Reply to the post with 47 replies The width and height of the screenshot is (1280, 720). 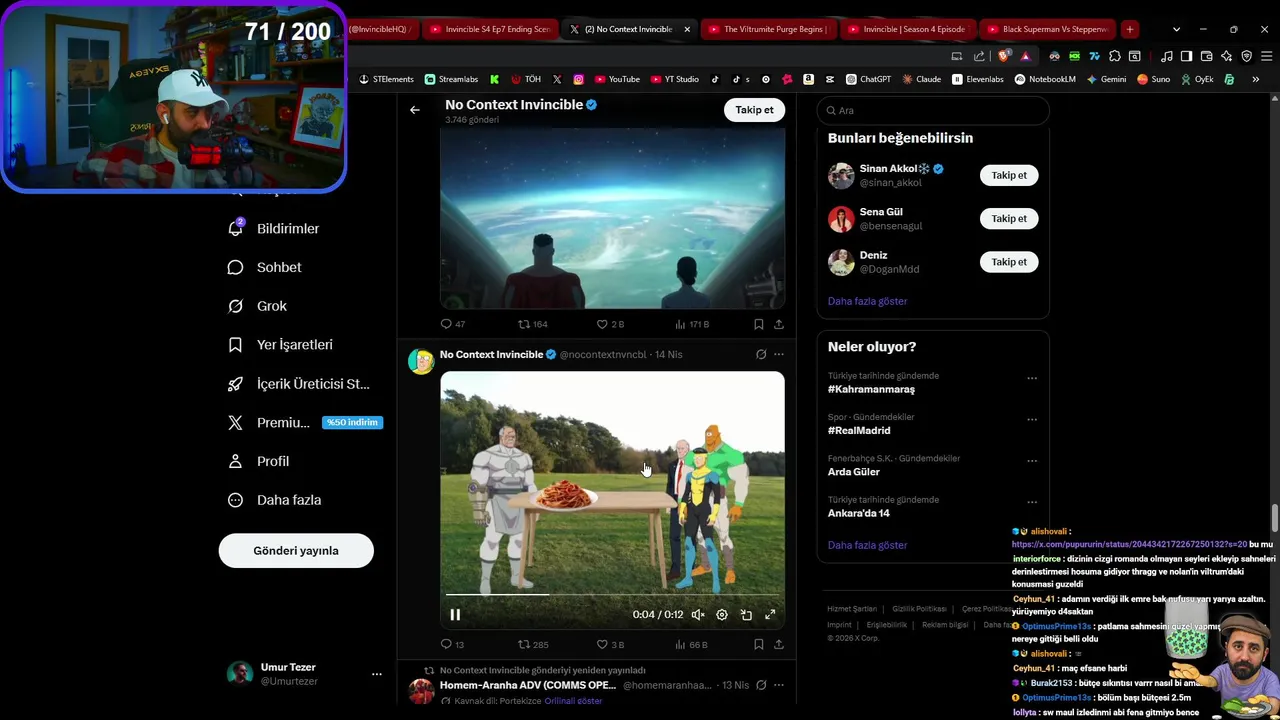coord(452,324)
